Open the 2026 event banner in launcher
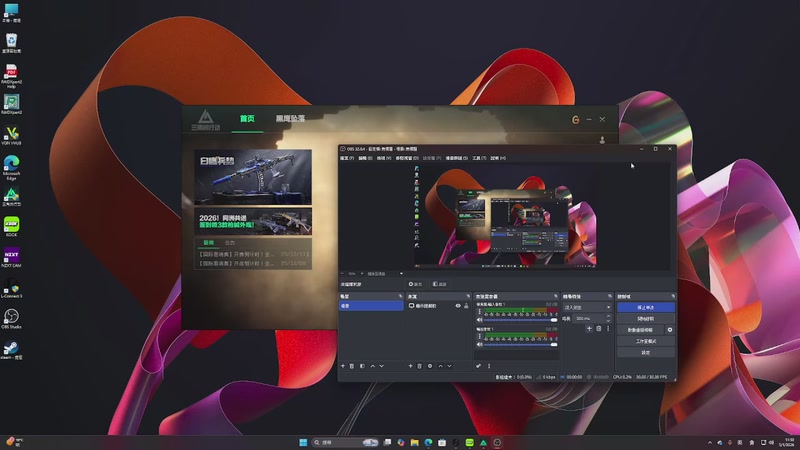 tap(253, 221)
